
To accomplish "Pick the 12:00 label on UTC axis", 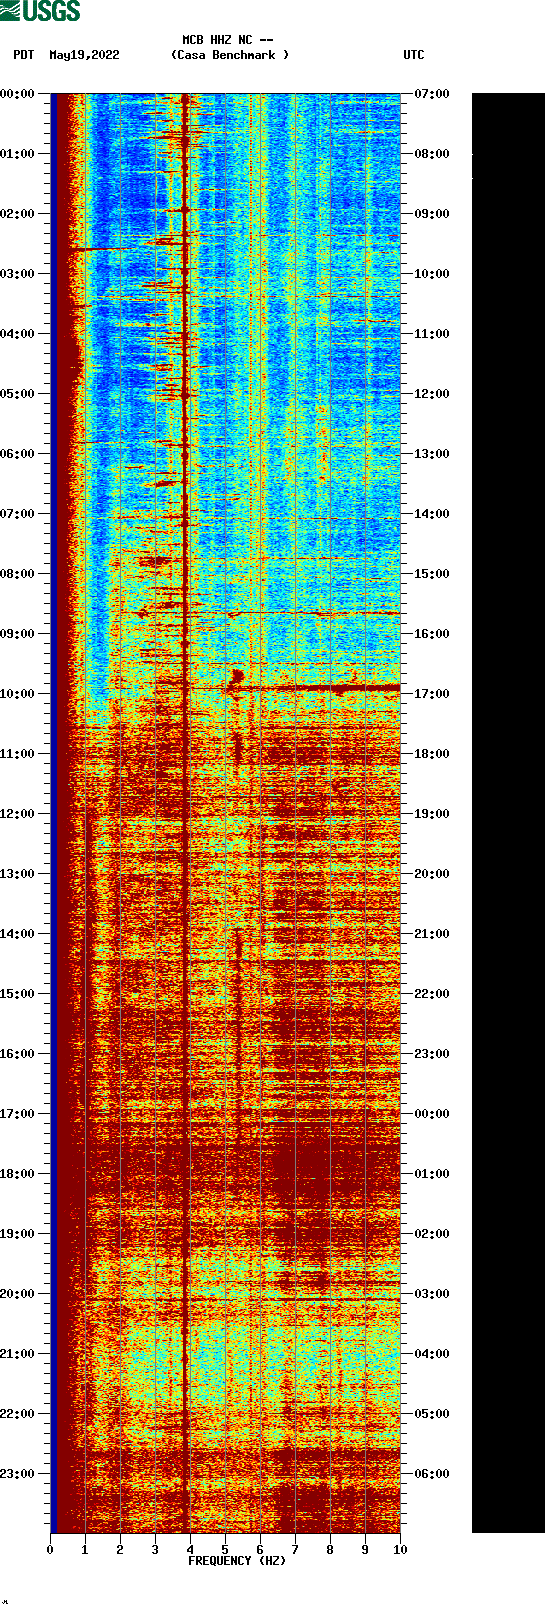I will (432, 394).
